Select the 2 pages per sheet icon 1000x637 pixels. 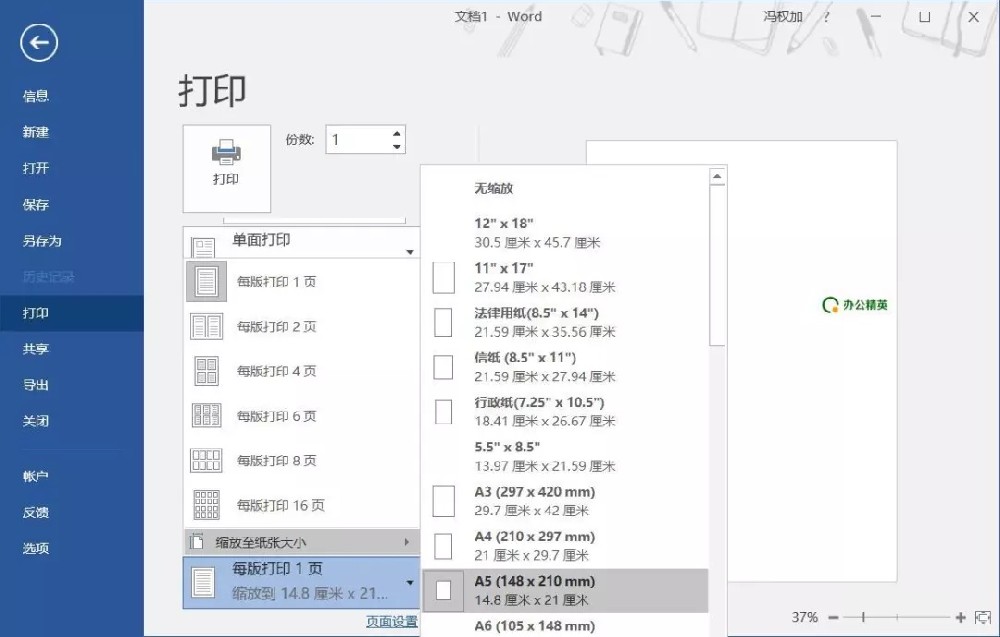205,326
